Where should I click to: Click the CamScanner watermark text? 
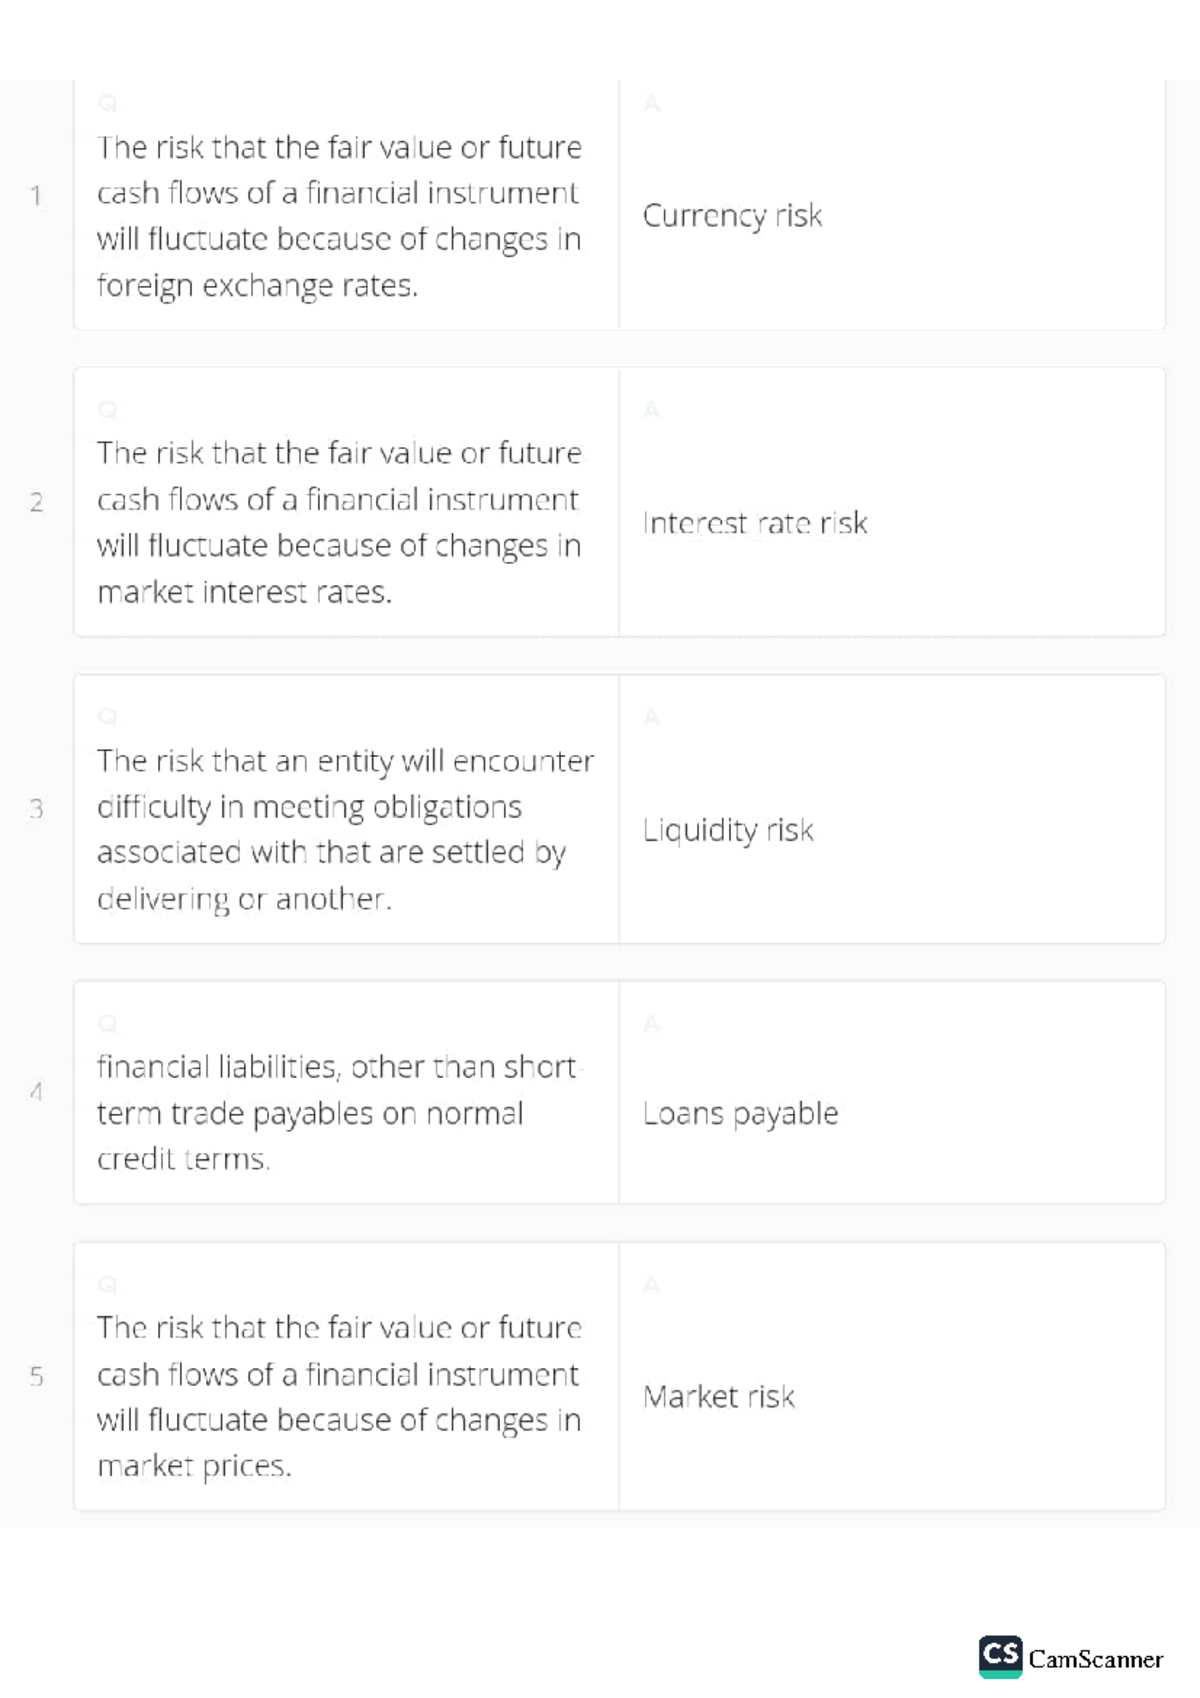(1095, 1659)
